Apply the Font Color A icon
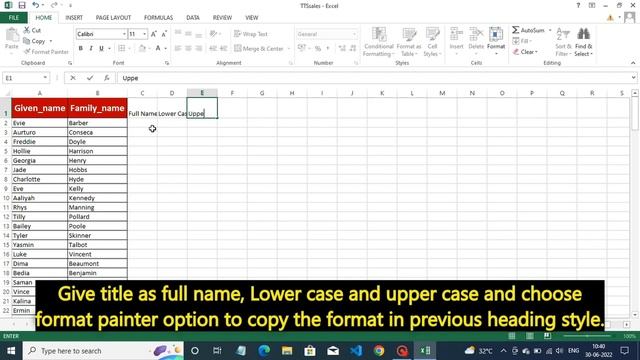This screenshot has width=640, height=360. point(158,49)
